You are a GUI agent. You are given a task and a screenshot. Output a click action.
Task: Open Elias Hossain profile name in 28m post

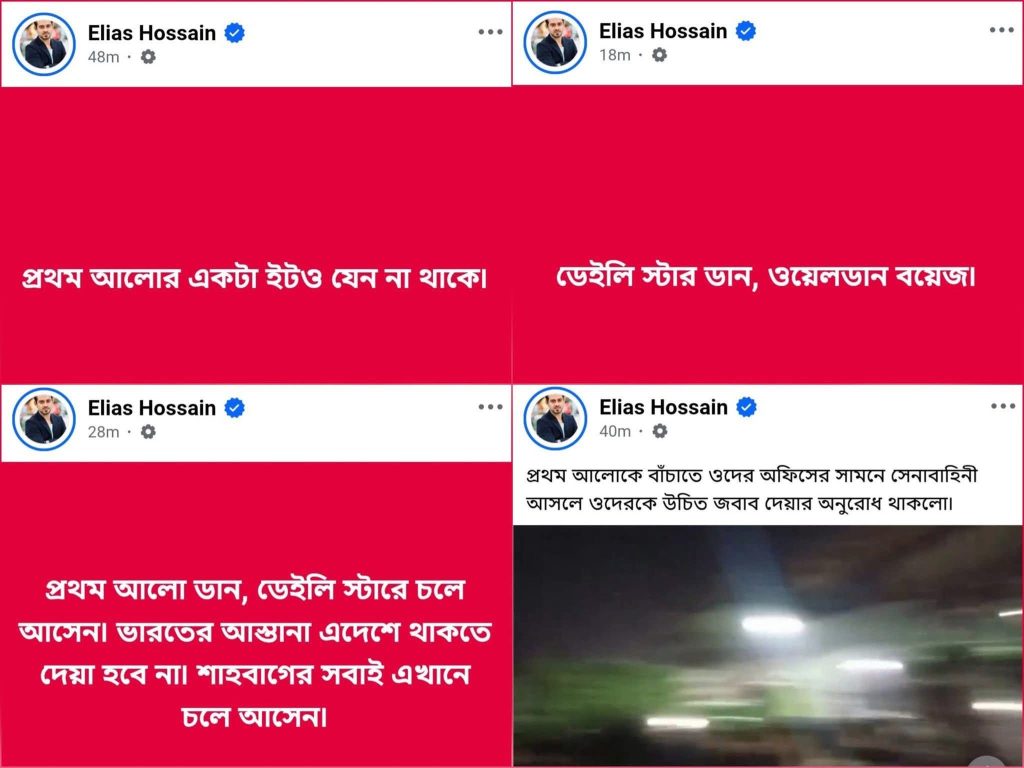[152, 408]
